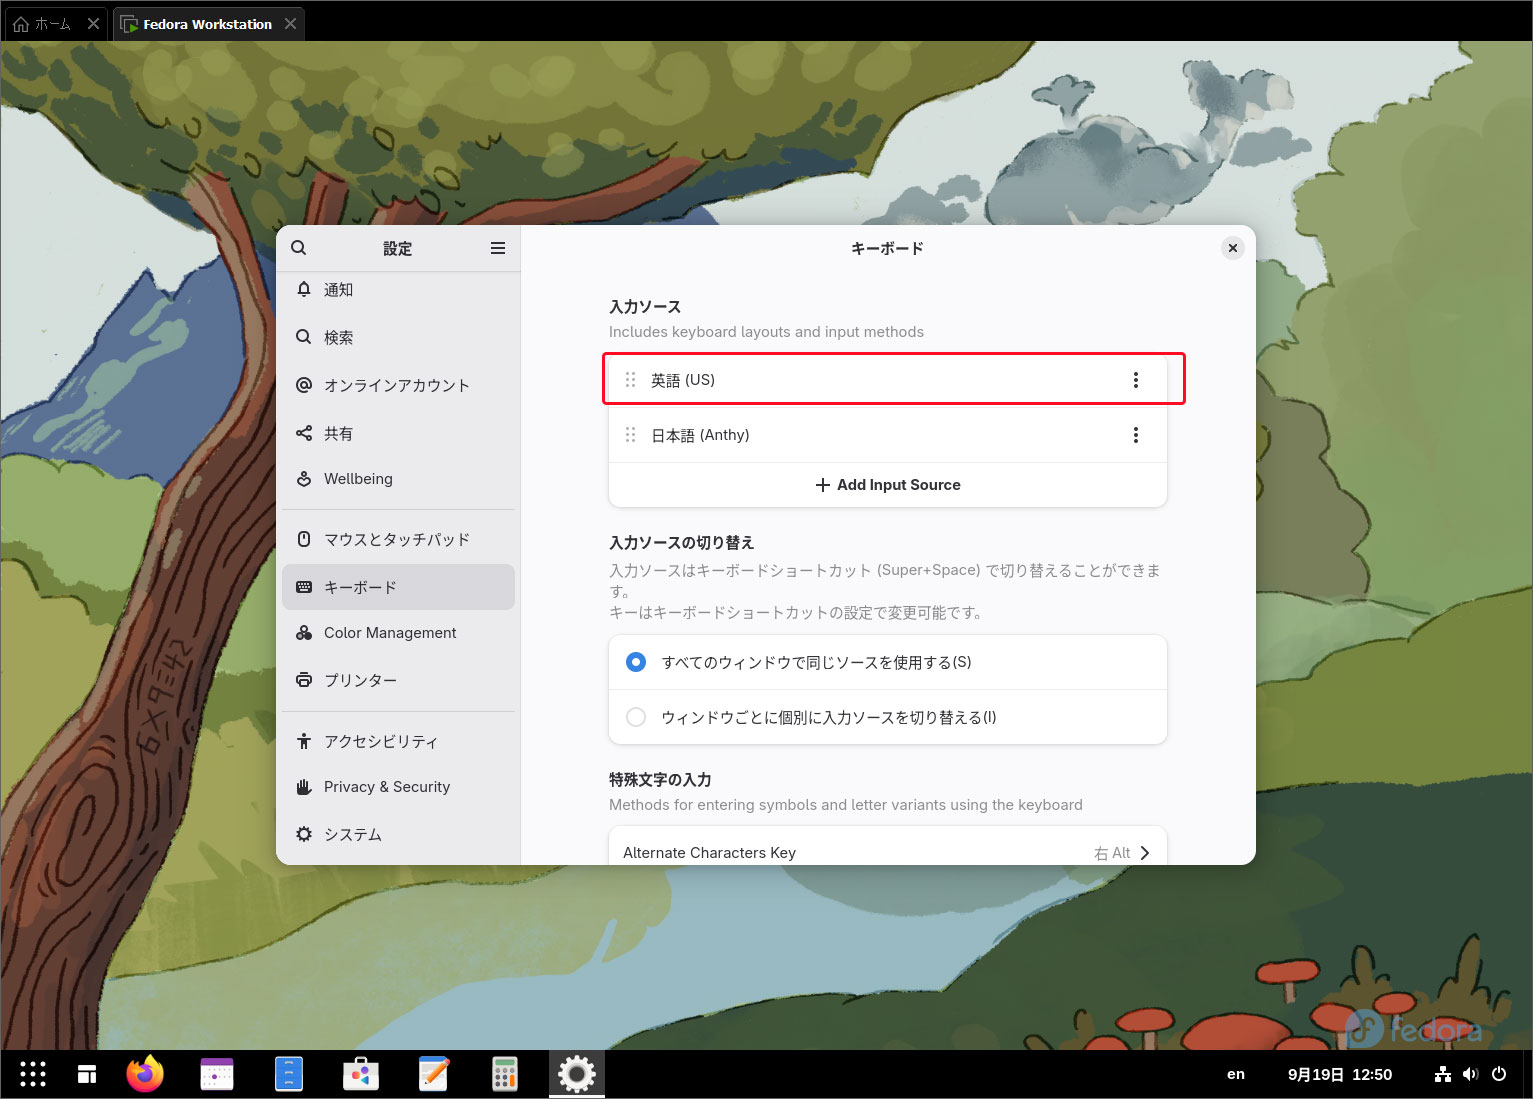Click the Add Input Source button
Screen dimensions: 1533x1099
[x=888, y=485]
